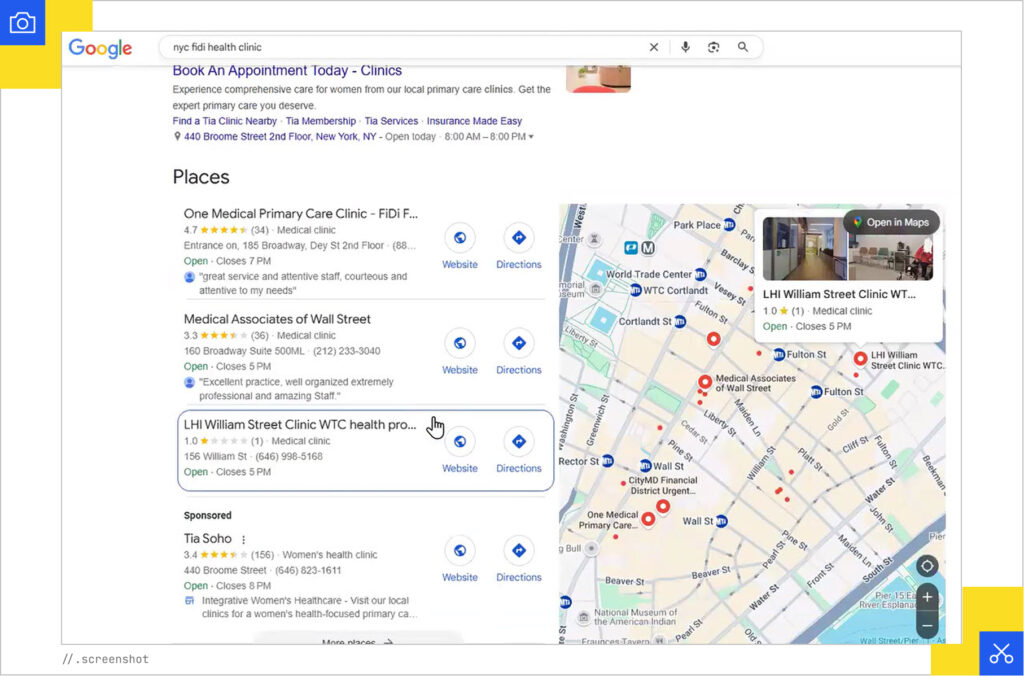This screenshot has width=1024, height=676.
Task: Follow the Find a Tia Clinic Nearby link
Action: point(222,120)
